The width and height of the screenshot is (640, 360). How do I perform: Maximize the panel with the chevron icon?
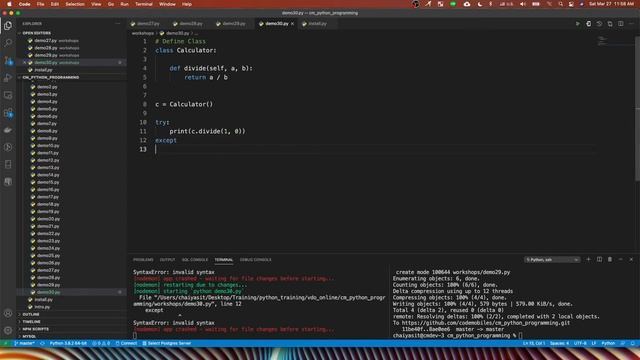tap(620, 260)
